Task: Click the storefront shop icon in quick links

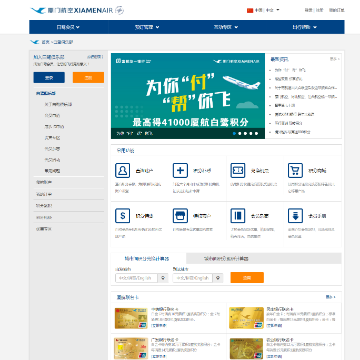Action: pos(180,216)
